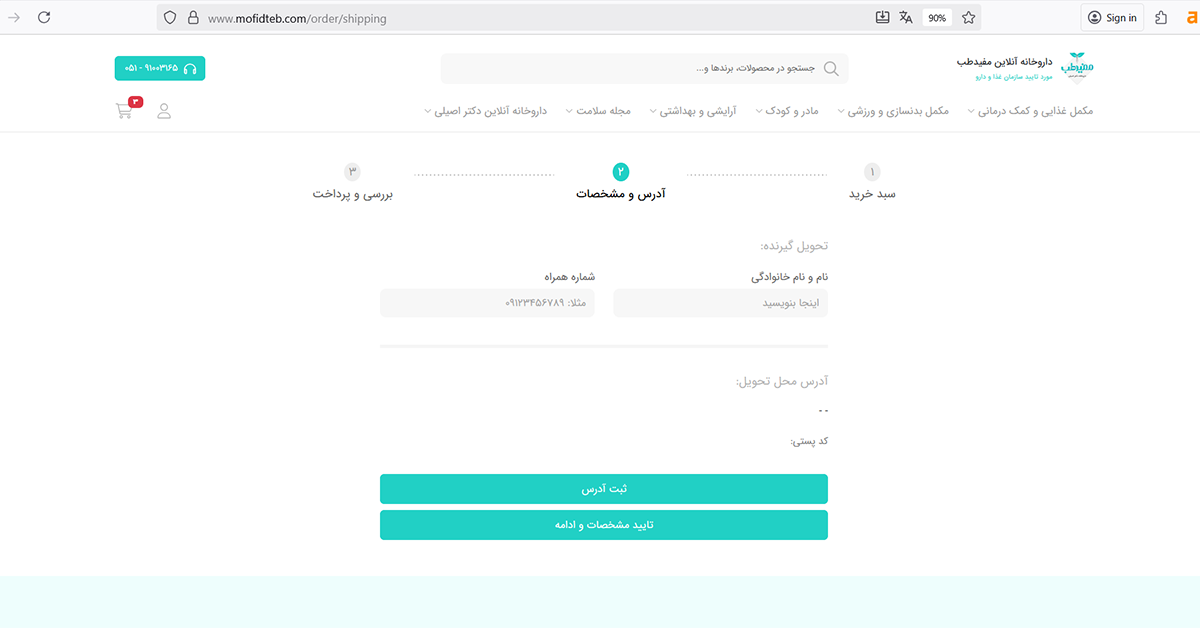Click the تایید مشخصات و ادامه button

point(604,525)
